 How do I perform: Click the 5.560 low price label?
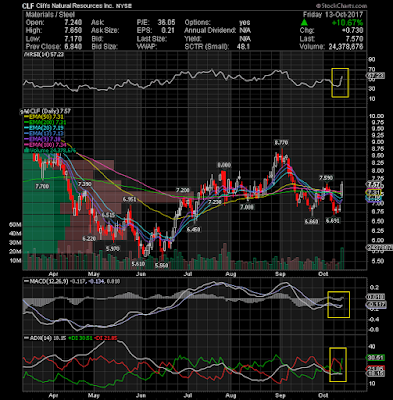coord(161,266)
